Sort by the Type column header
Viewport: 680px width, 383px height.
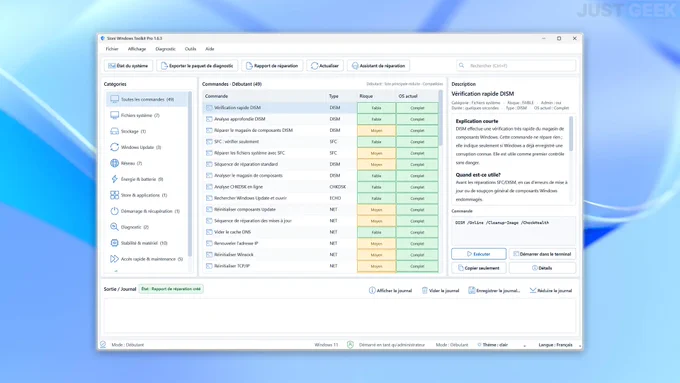[x=341, y=96]
